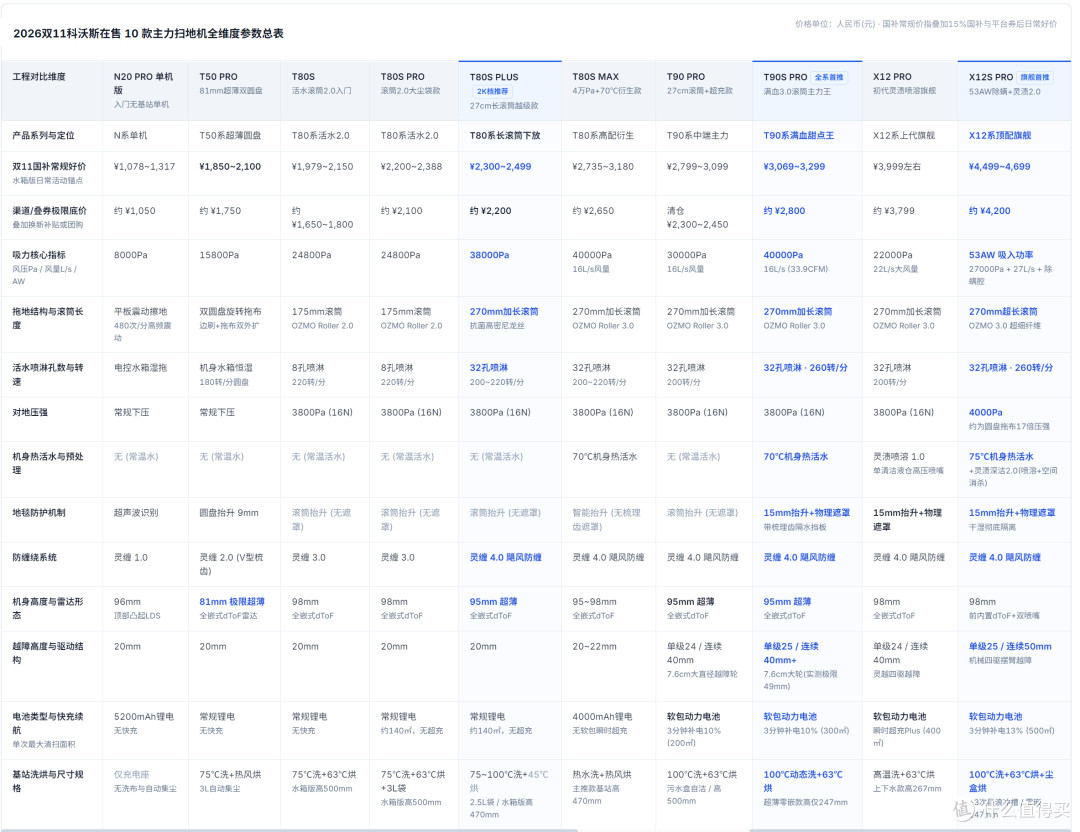The width and height of the screenshot is (1080, 832).
Task: Click the 圆盘抬升 9mm cell
Action: click(x=229, y=512)
